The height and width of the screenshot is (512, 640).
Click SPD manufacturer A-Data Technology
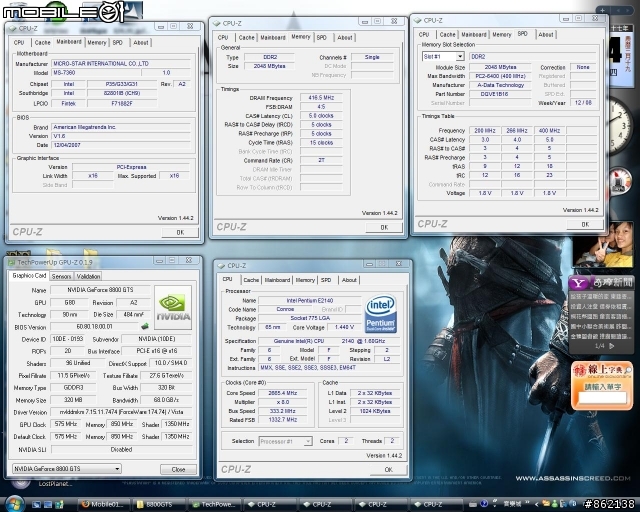pos(500,85)
